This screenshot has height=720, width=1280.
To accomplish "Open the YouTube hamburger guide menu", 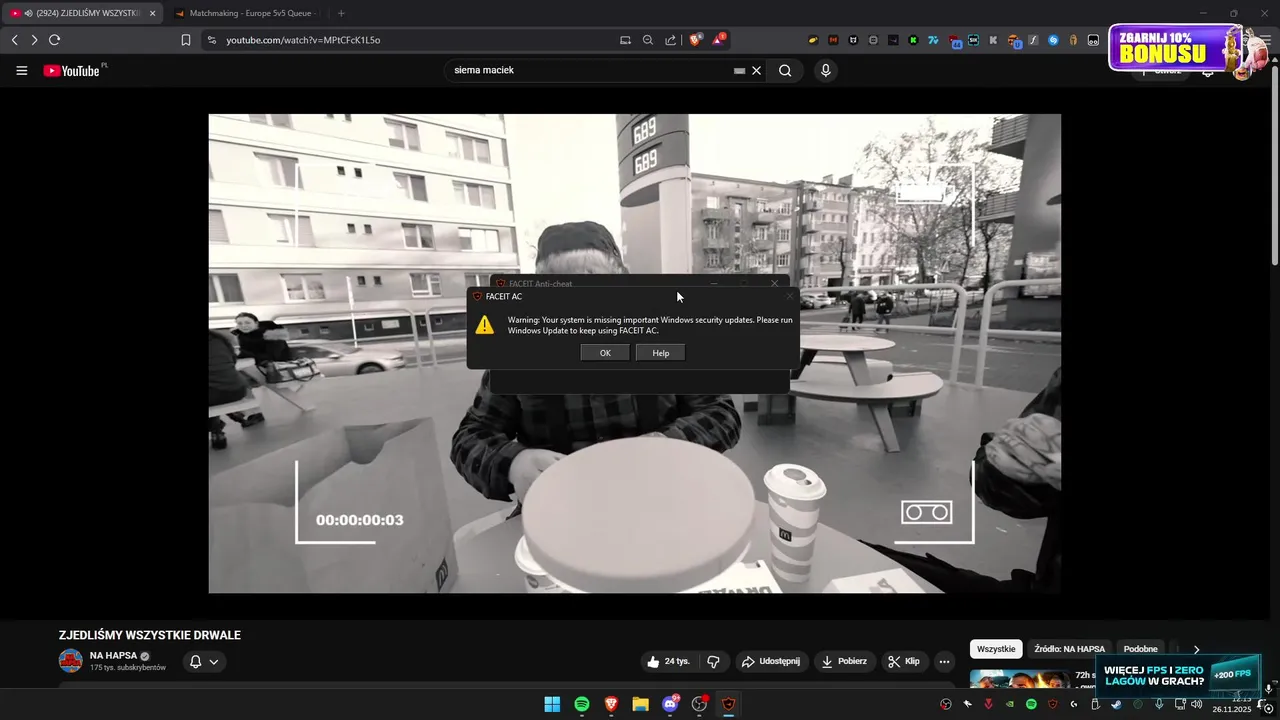I will click(x=21, y=71).
